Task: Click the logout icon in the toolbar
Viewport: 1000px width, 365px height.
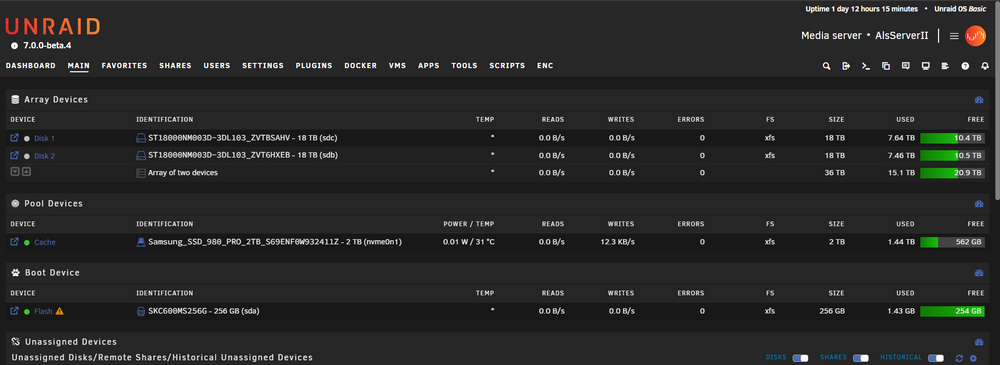Action: point(846,66)
